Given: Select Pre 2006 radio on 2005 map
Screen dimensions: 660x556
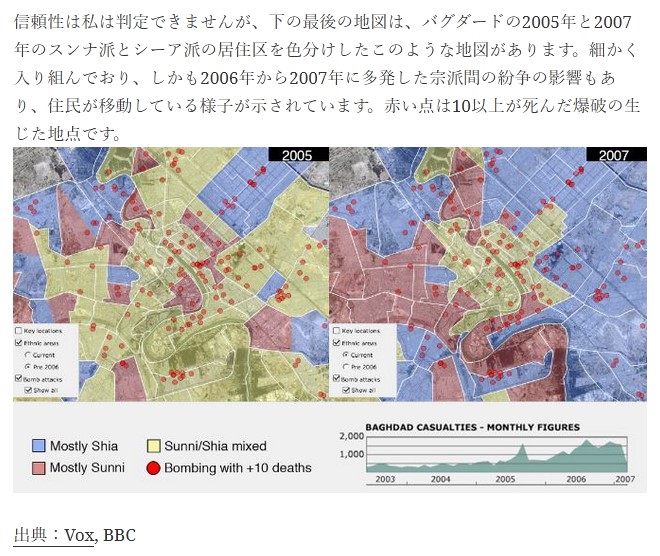Looking at the screenshot, I should [x=28, y=366].
